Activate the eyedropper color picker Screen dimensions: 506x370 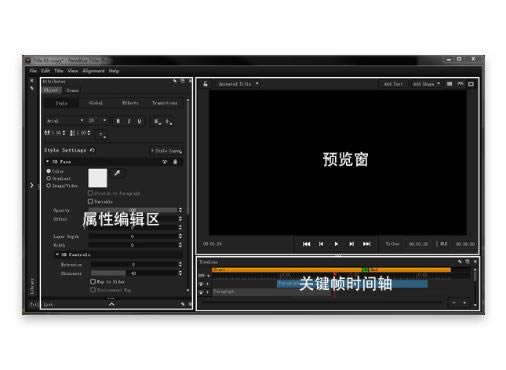117,173
